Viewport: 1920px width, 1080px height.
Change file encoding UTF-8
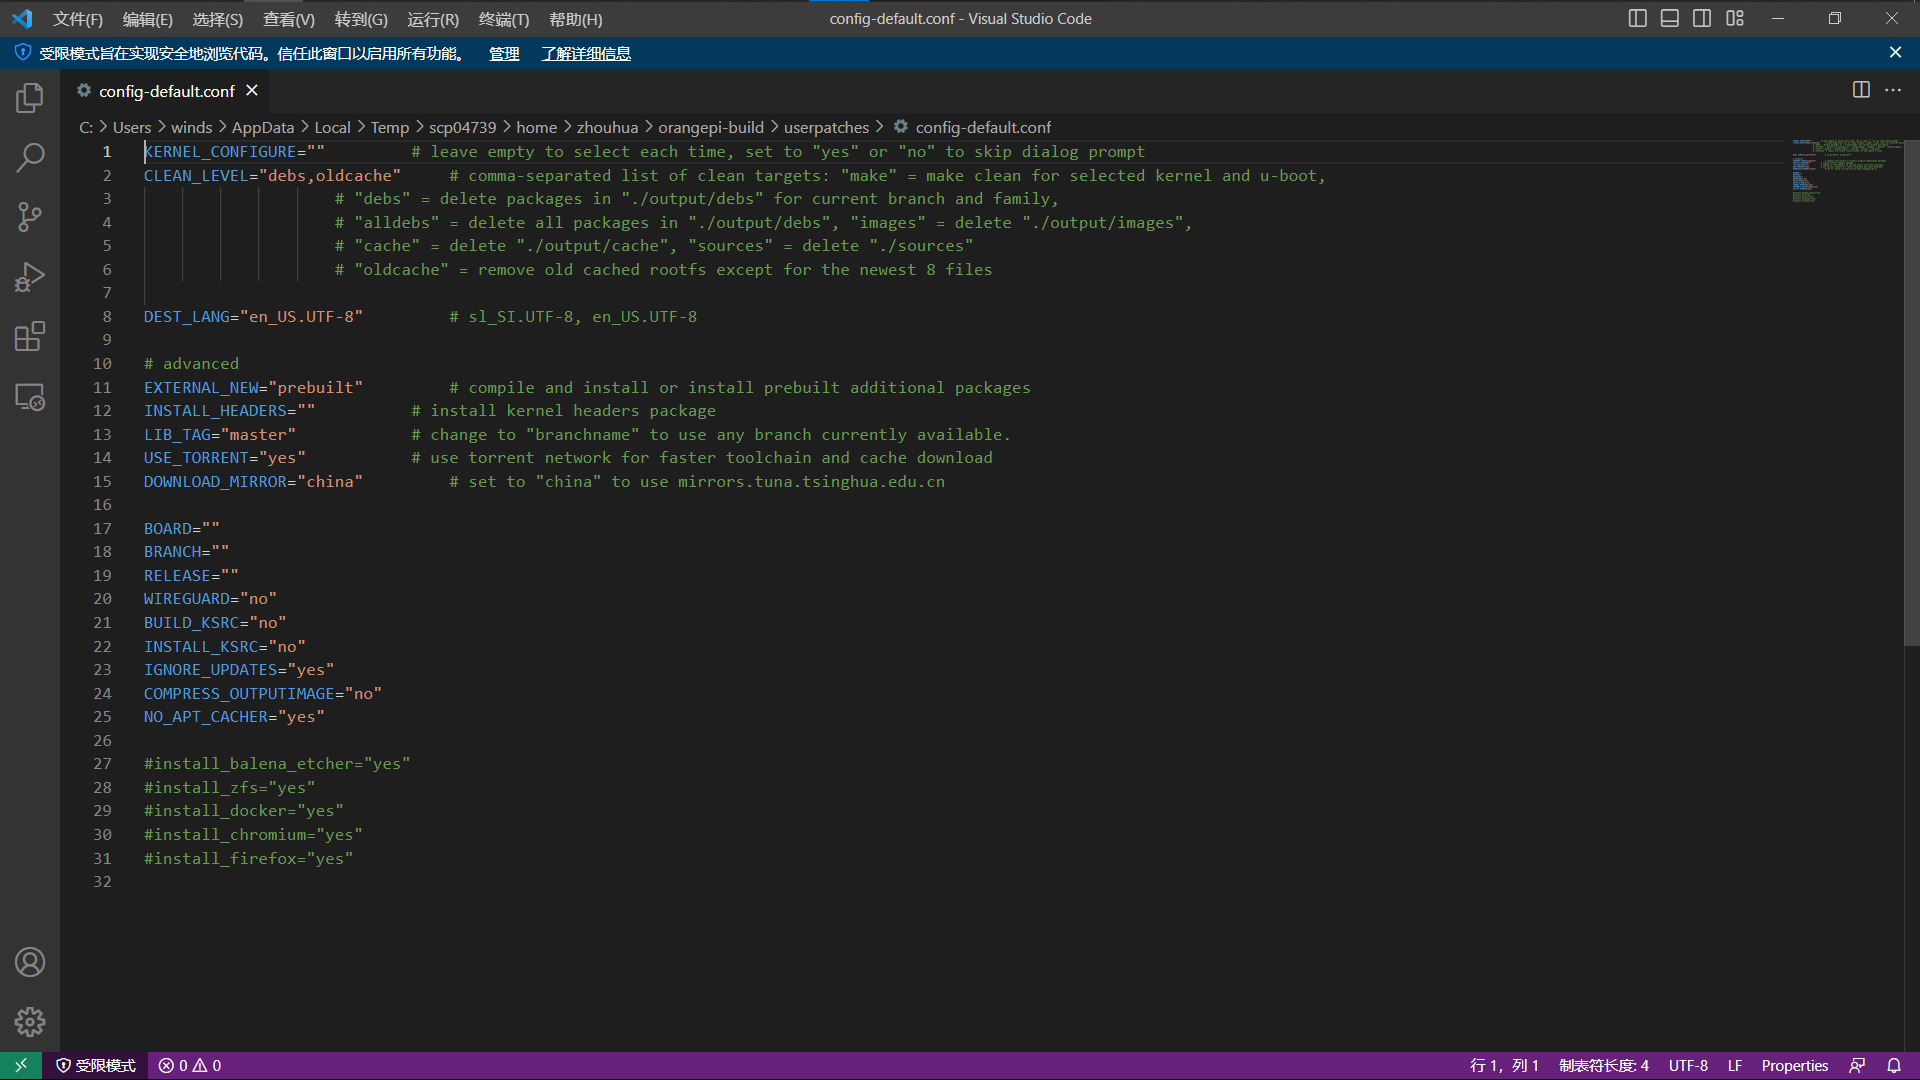point(1688,1066)
